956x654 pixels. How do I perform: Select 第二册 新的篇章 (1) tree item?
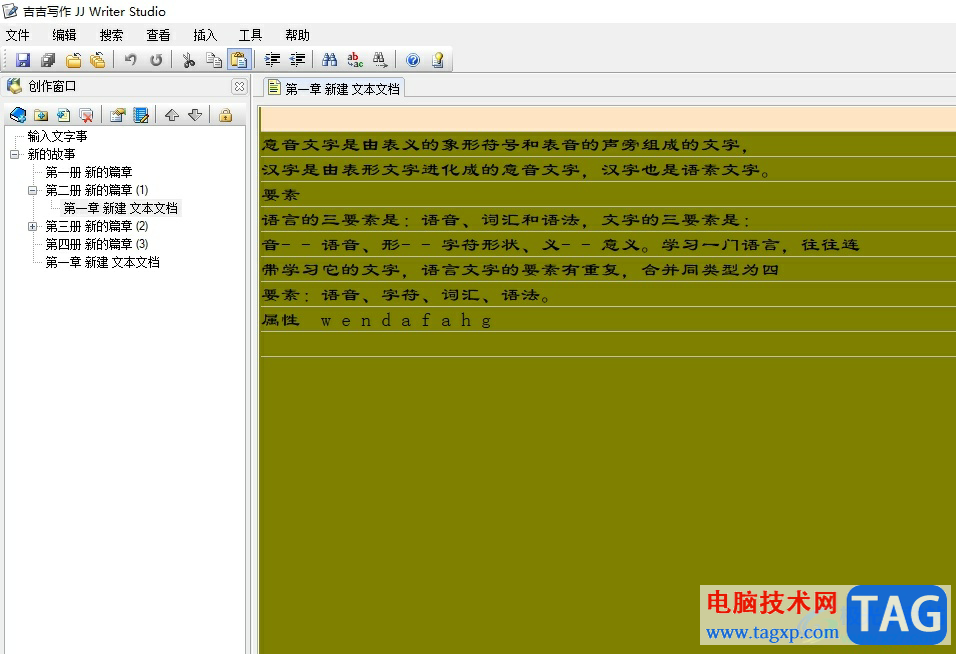tap(96, 190)
